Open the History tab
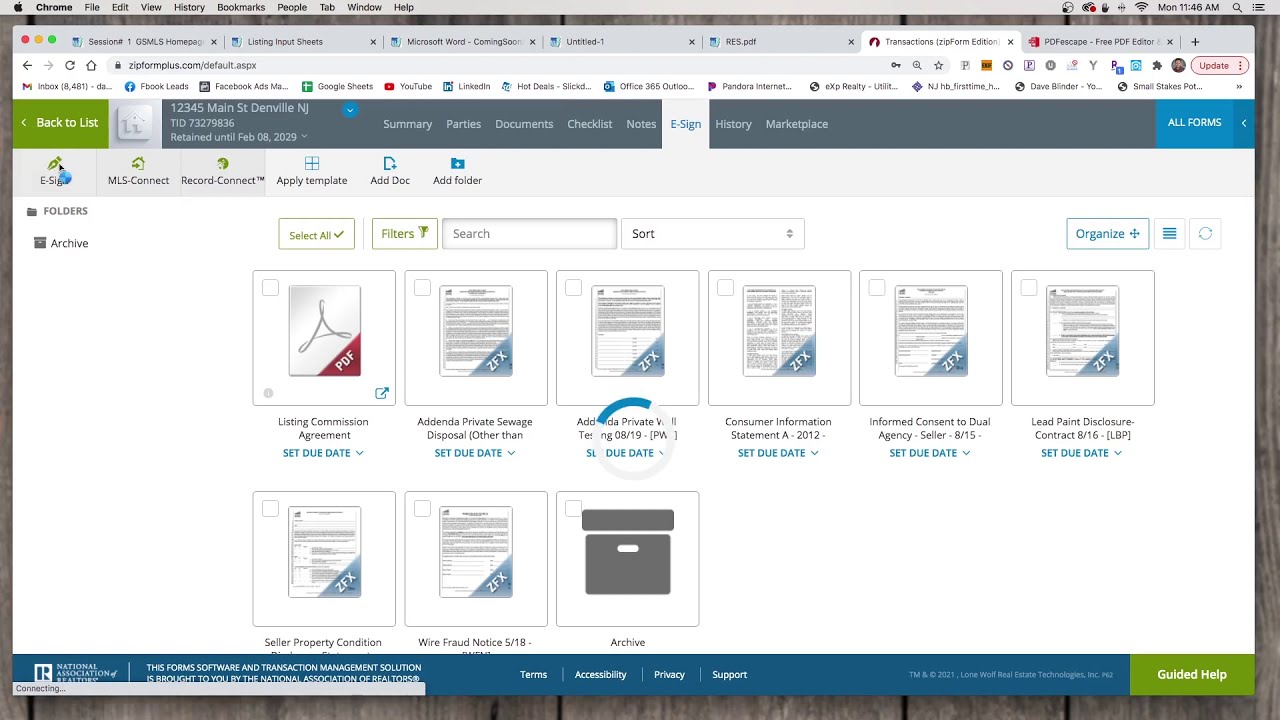This screenshot has height=720, width=1280. (x=733, y=124)
